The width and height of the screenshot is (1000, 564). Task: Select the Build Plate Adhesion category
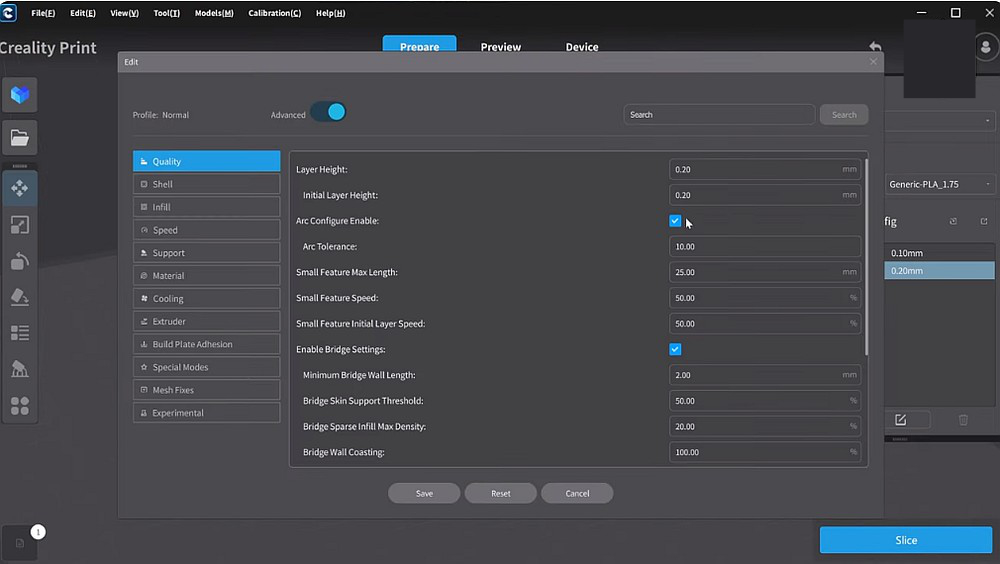click(x=207, y=344)
